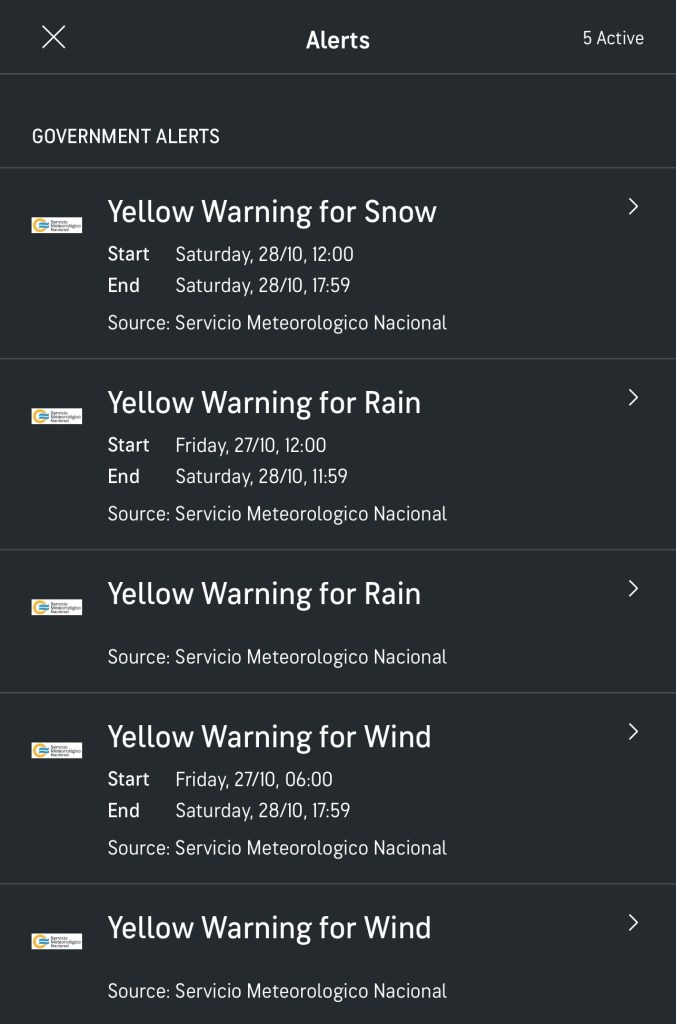Close the Alerts screen

53,38
